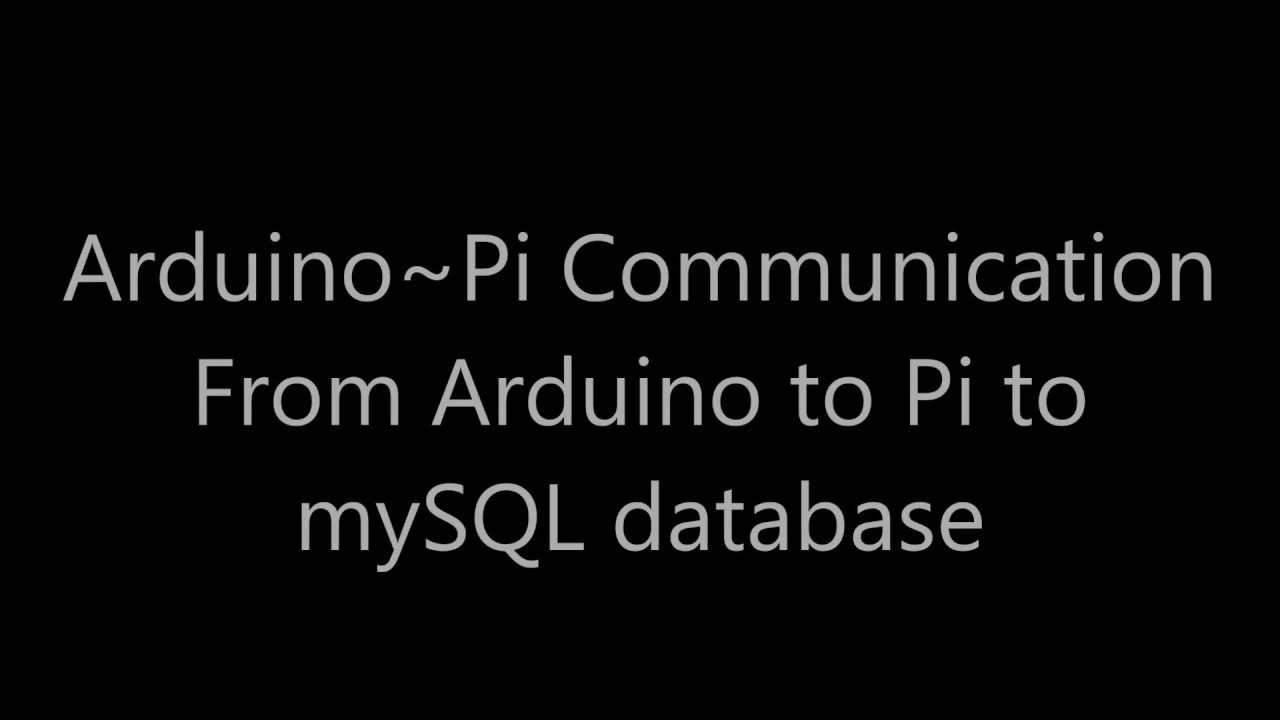Click "Arduino" in the second text line
The height and width of the screenshot is (720, 1280).
[595, 394]
